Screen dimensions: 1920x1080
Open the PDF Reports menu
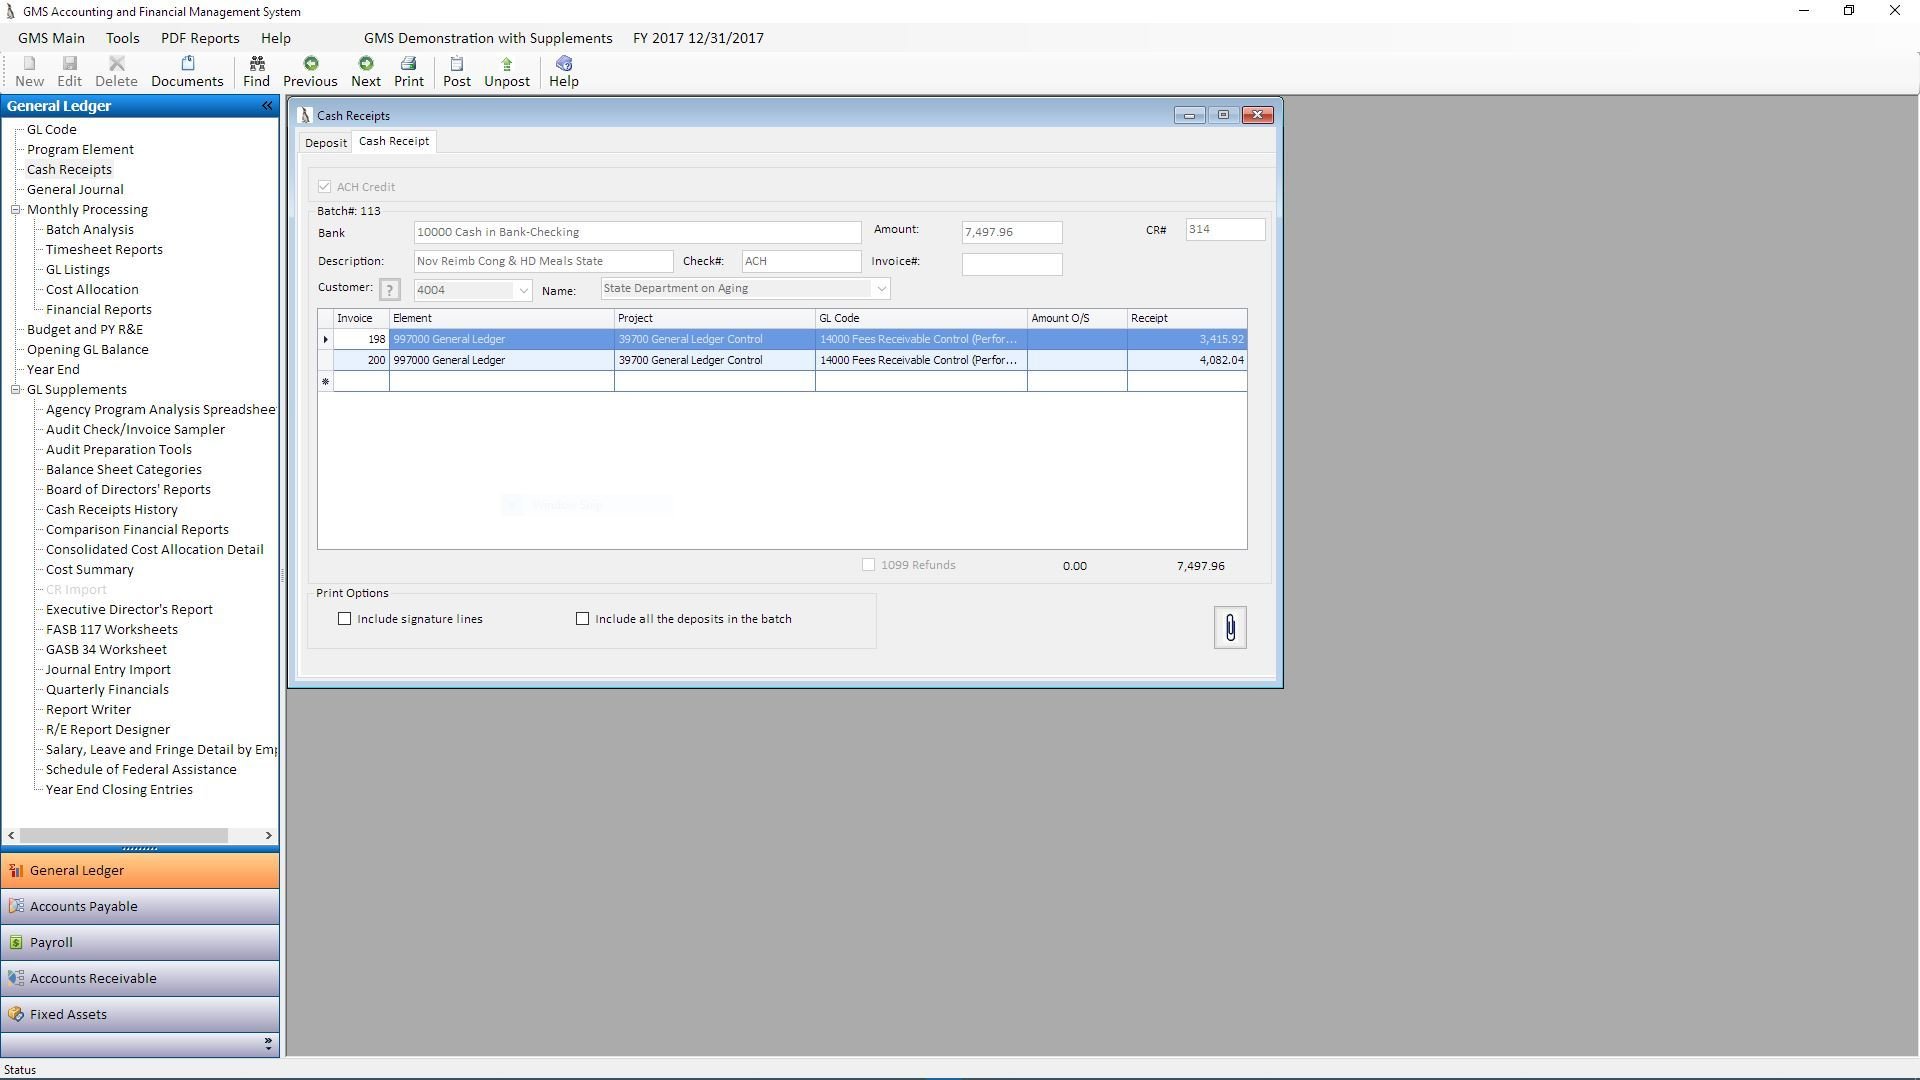[200, 38]
